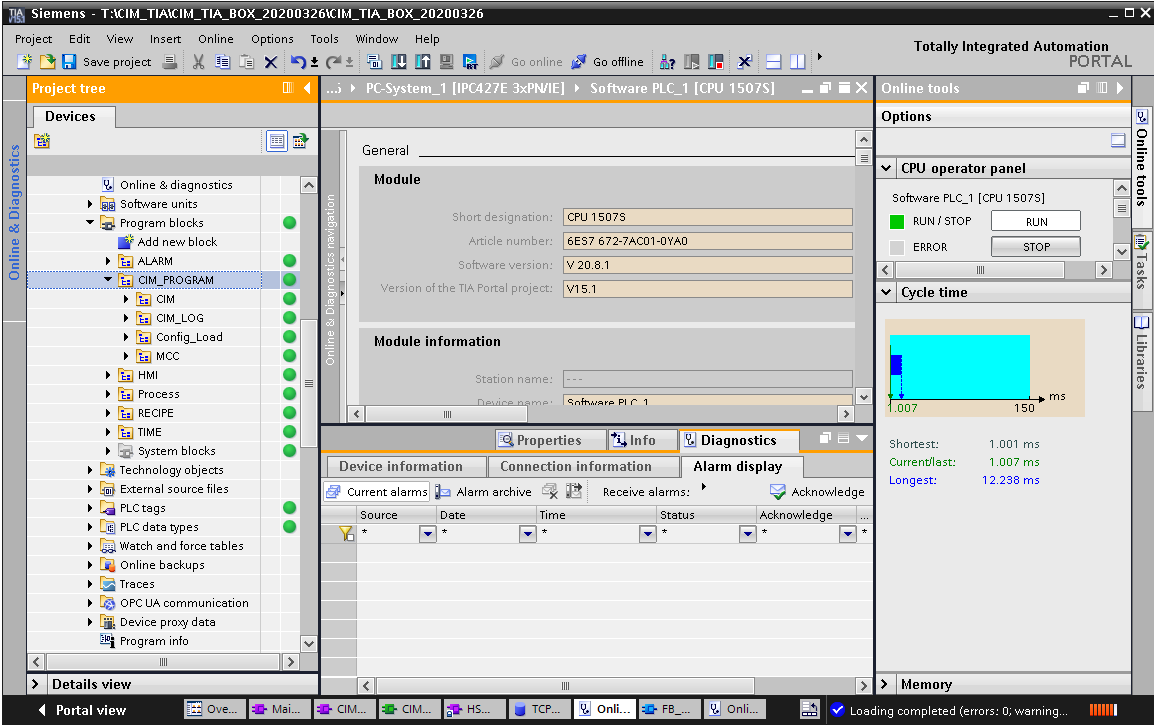
Task: Open the Options menu
Action: 272,39
